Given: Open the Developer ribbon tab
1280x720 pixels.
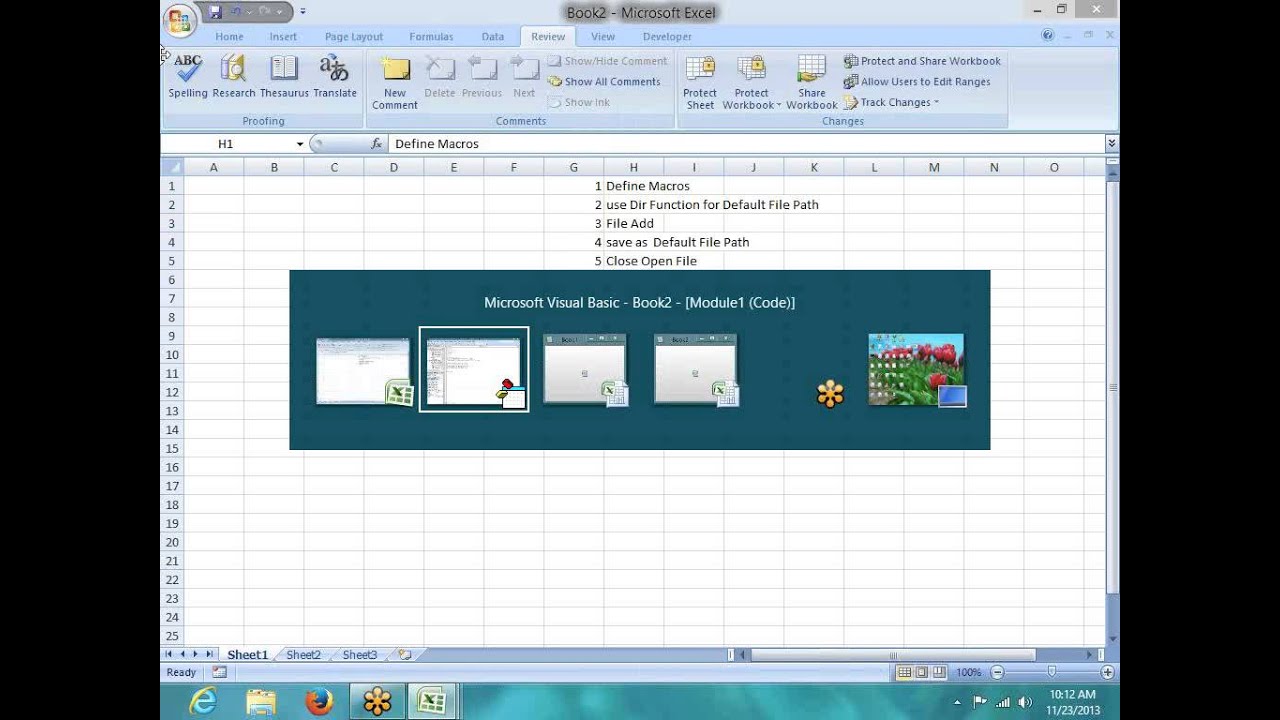Looking at the screenshot, I should click(x=667, y=37).
